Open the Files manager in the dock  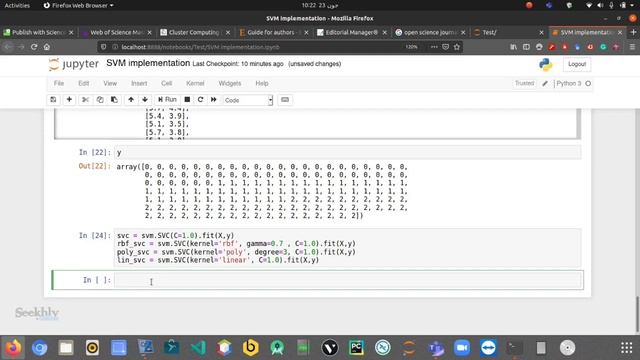(x=66, y=348)
